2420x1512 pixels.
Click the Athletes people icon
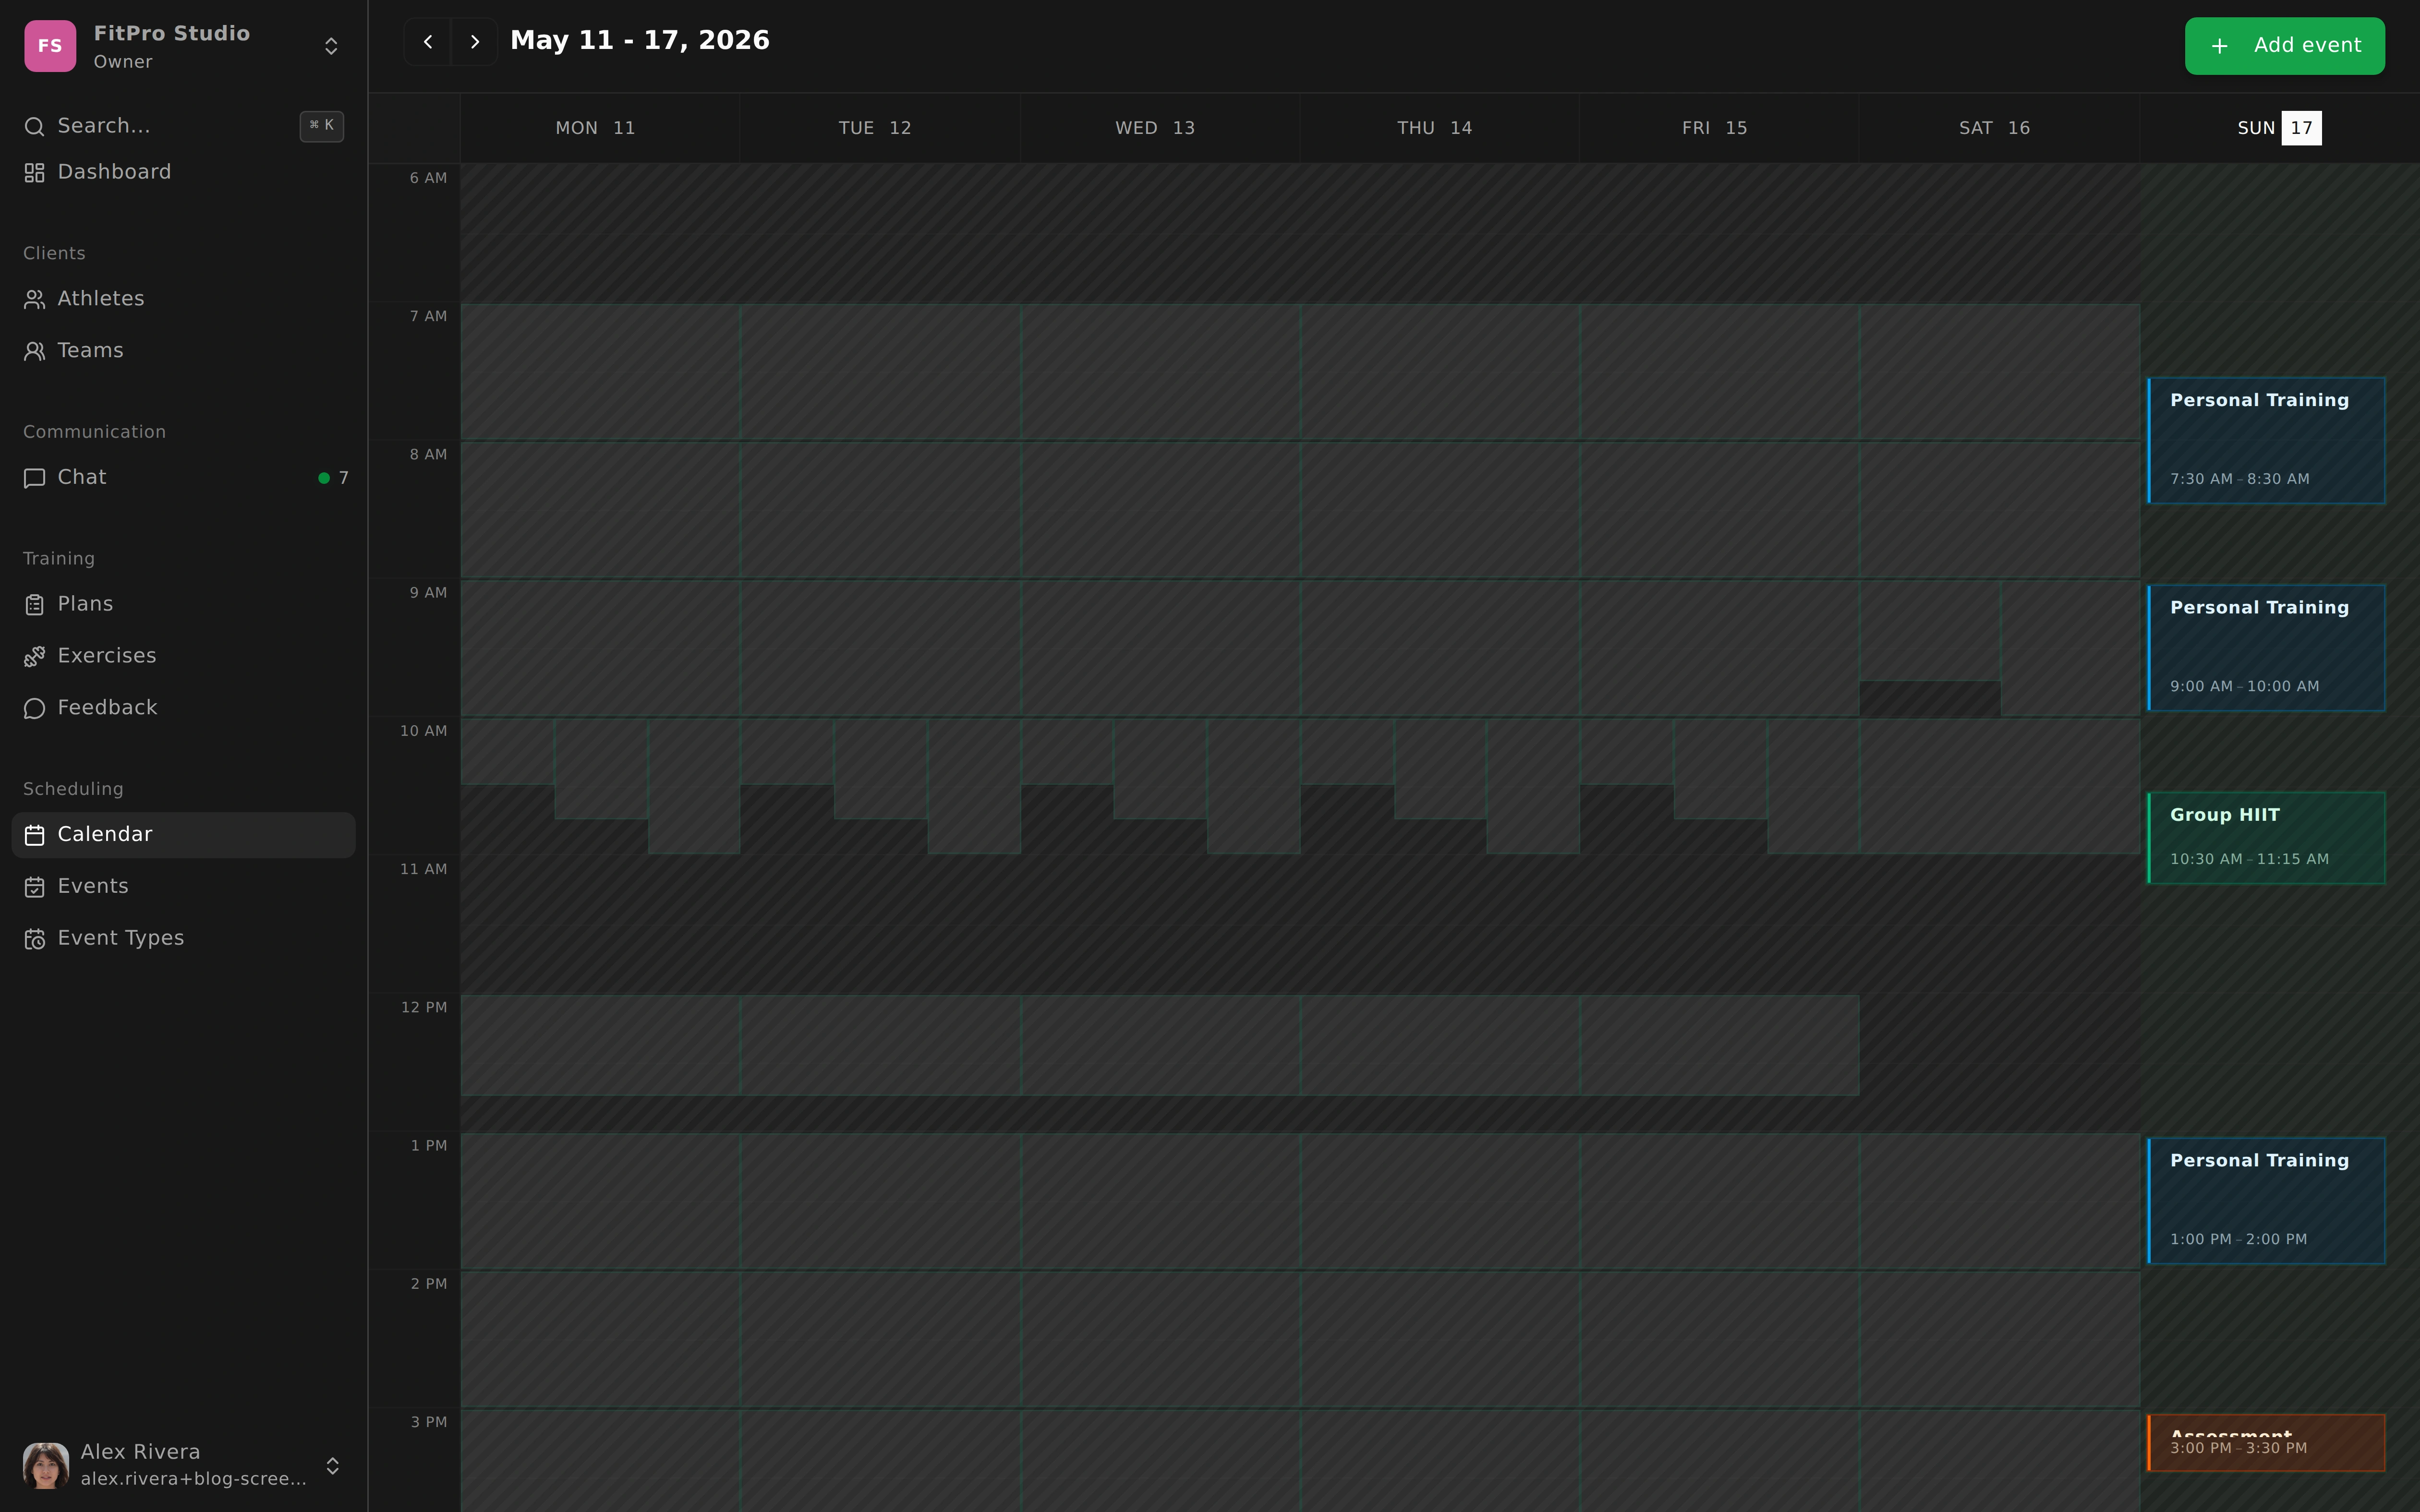coord(34,300)
